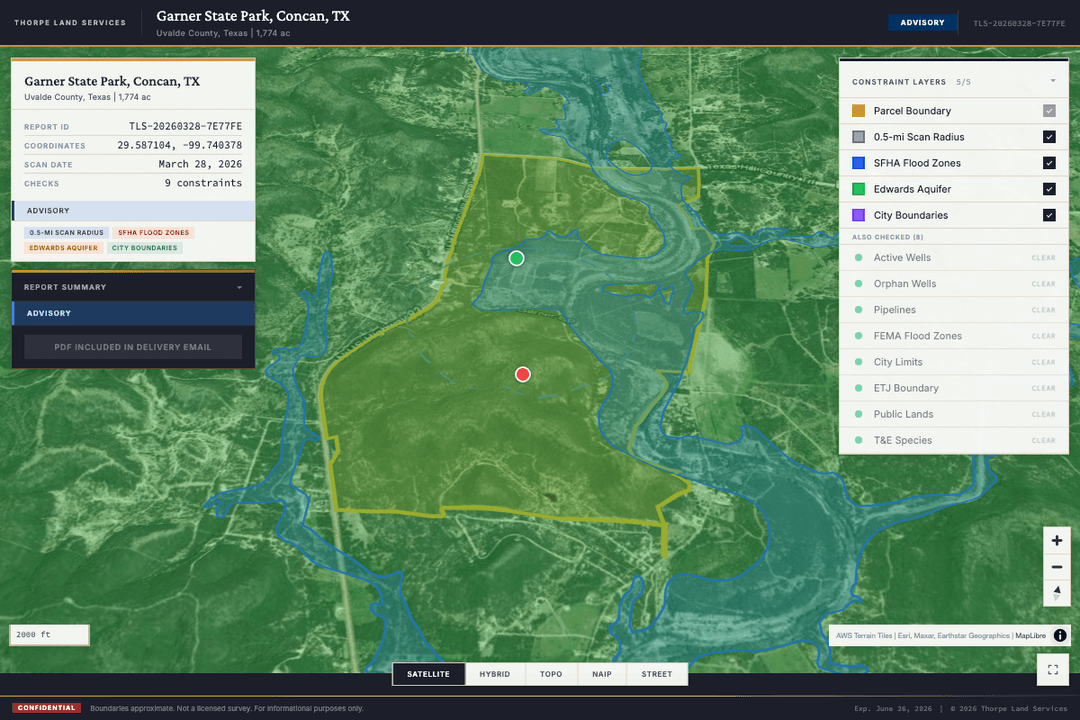Select the red marker inside the parcel
This screenshot has width=1080, height=720.
[522, 374]
